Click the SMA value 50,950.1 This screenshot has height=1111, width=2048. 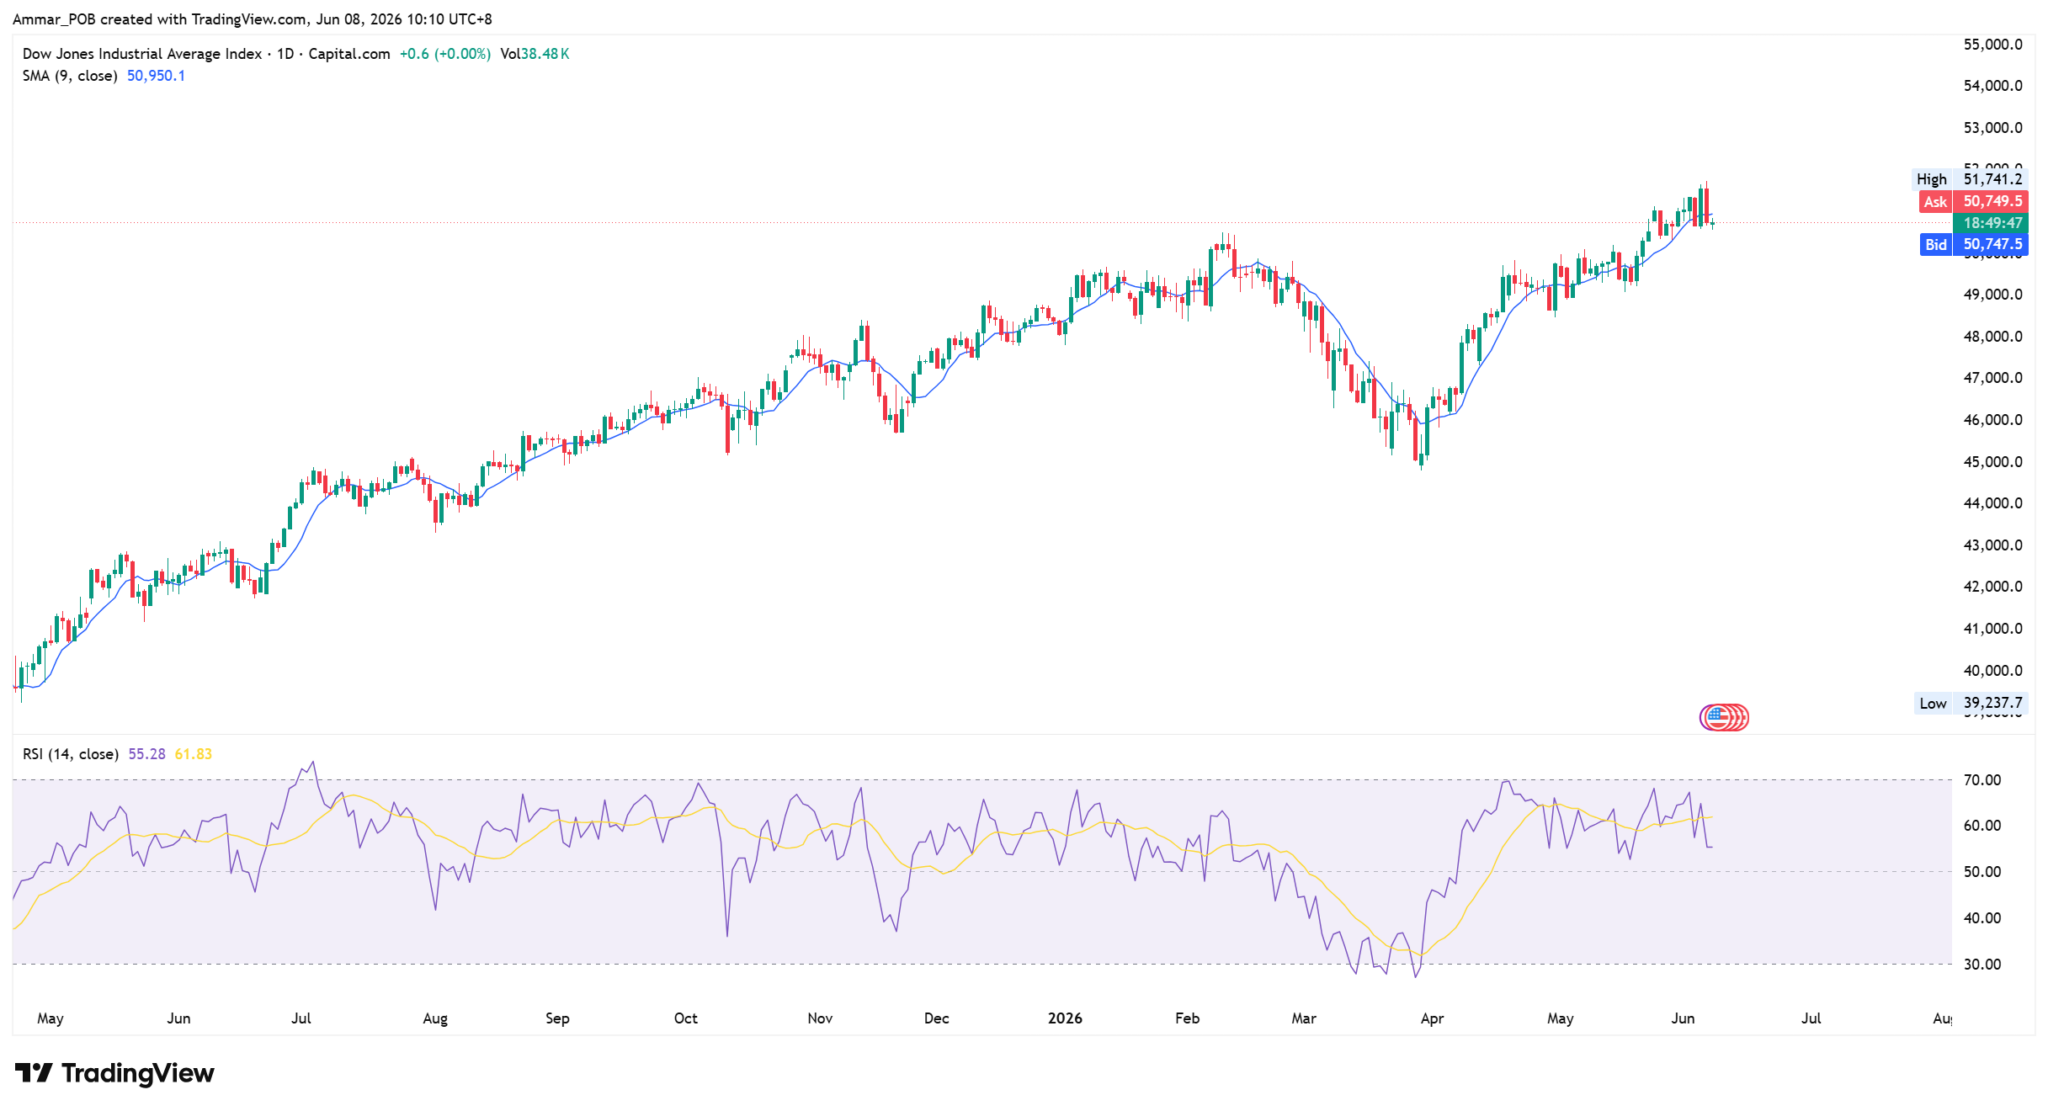(156, 76)
